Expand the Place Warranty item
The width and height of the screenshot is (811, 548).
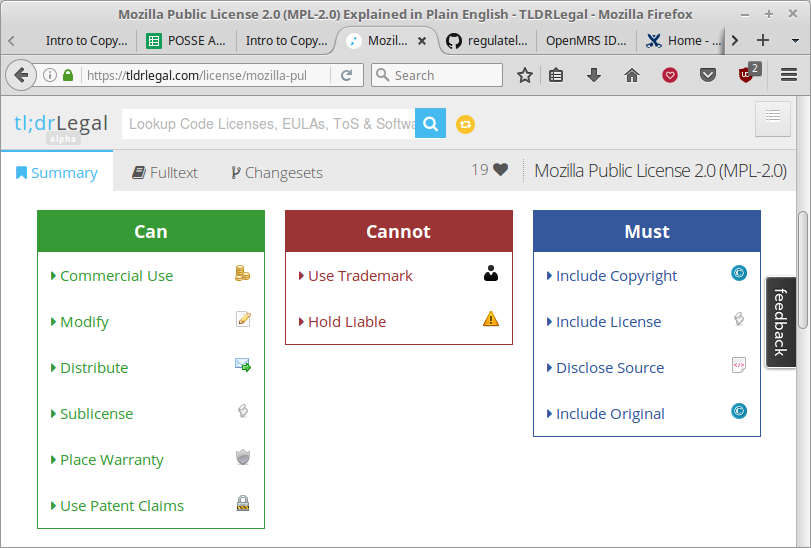tap(107, 460)
